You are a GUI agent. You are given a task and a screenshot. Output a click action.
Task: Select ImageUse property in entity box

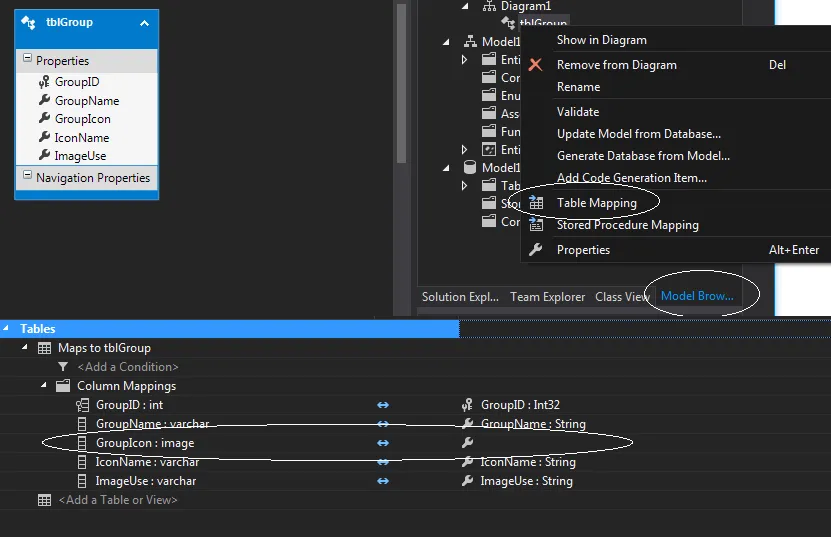pos(80,156)
